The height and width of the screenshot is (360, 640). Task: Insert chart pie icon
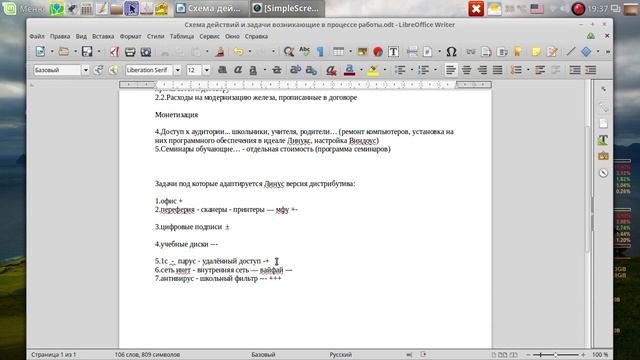point(378,51)
